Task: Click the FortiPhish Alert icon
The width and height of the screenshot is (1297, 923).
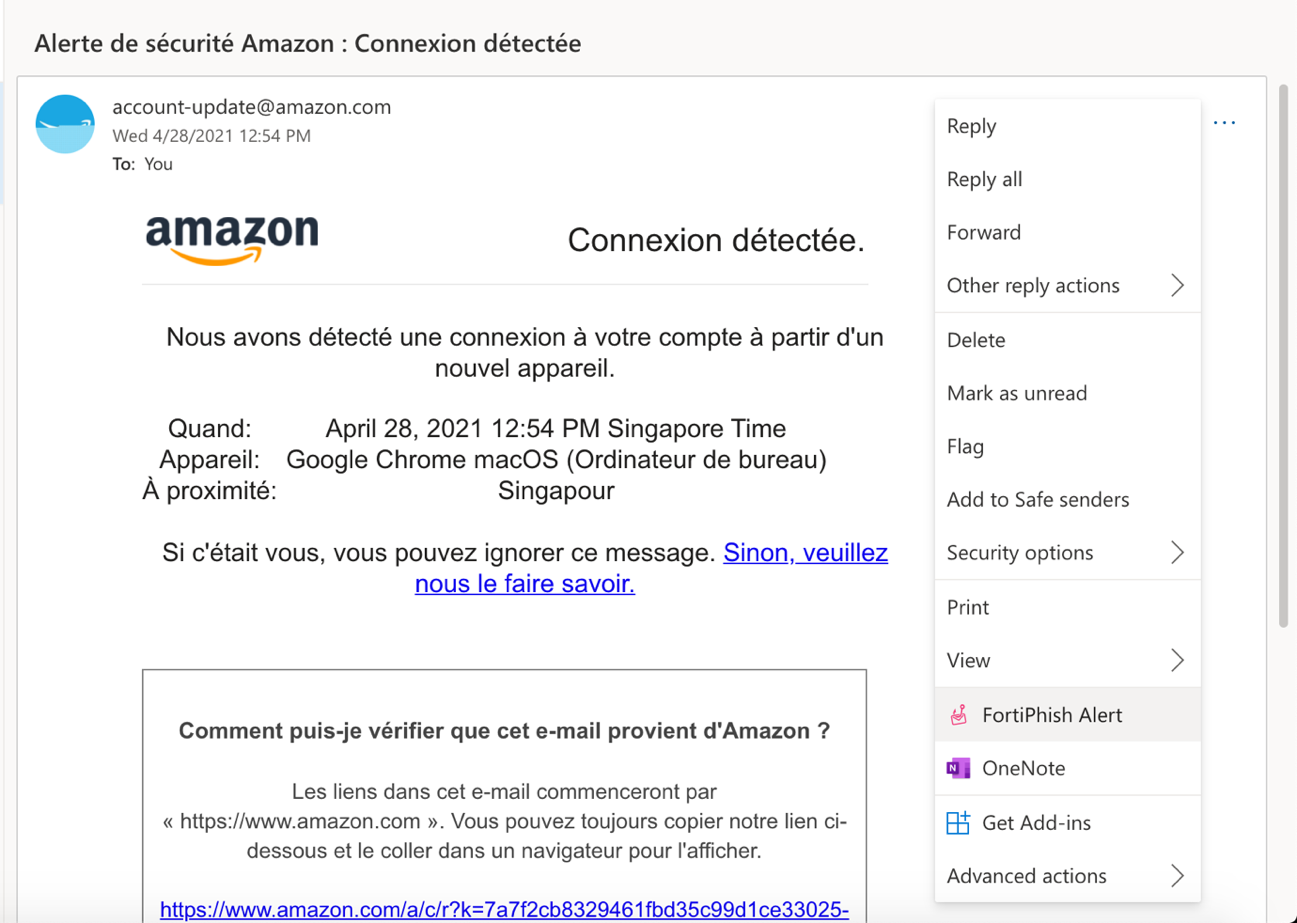Action: (958, 715)
